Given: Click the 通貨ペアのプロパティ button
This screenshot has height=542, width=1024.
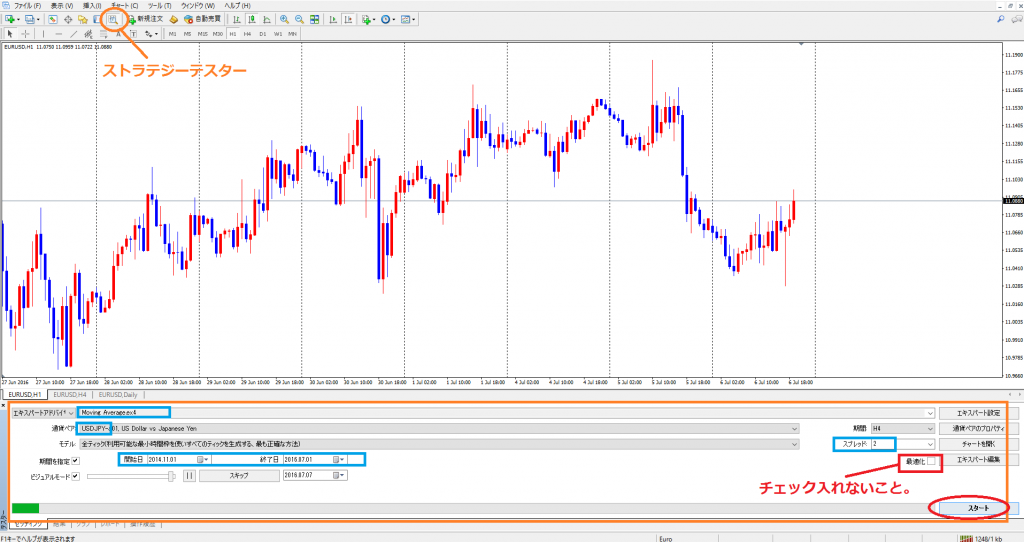Looking at the screenshot, I should coord(978,428).
